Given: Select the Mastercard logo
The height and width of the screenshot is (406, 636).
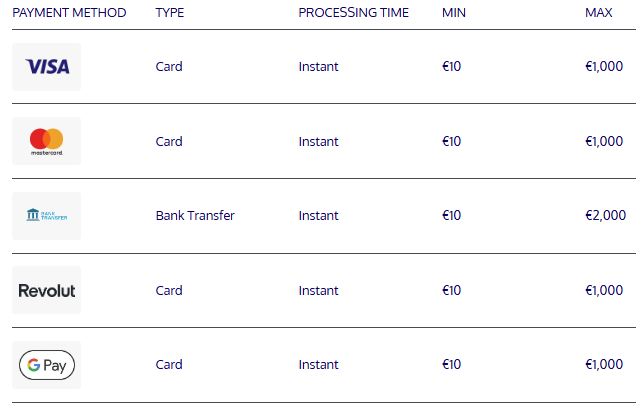Looking at the screenshot, I should coord(46,141).
